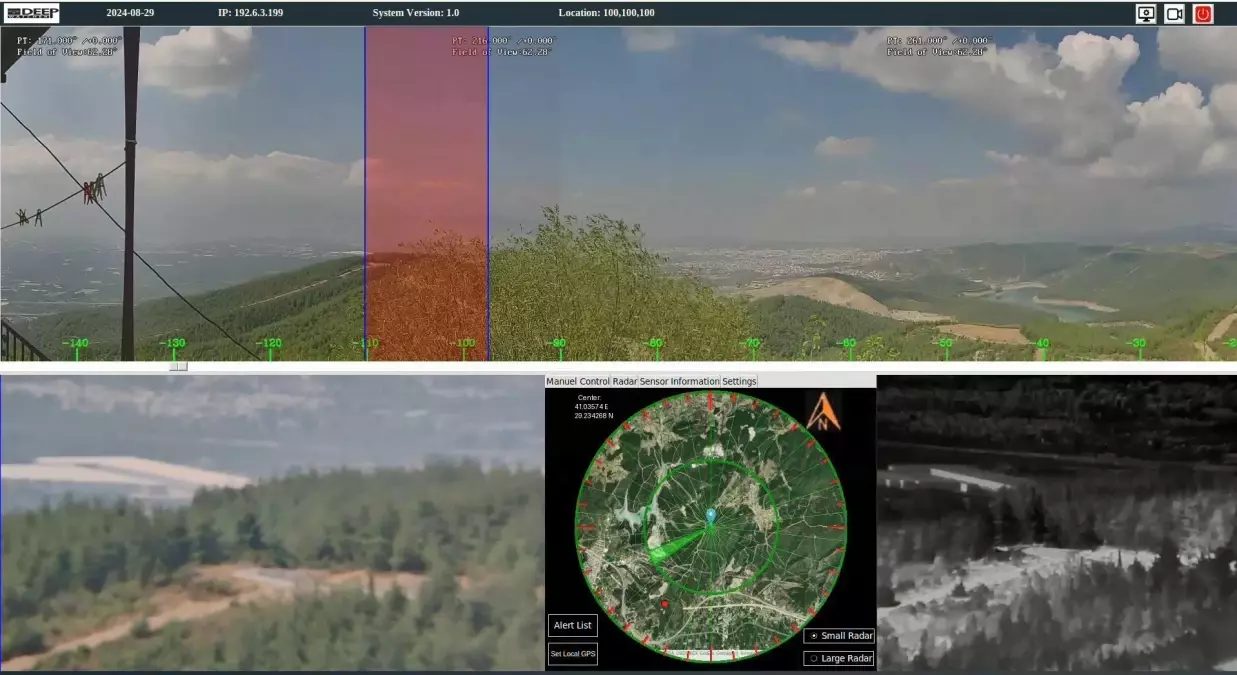Viewport: 1237px width, 675px height.
Task: Click the monitor display icon in header
Action: coord(1146,14)
